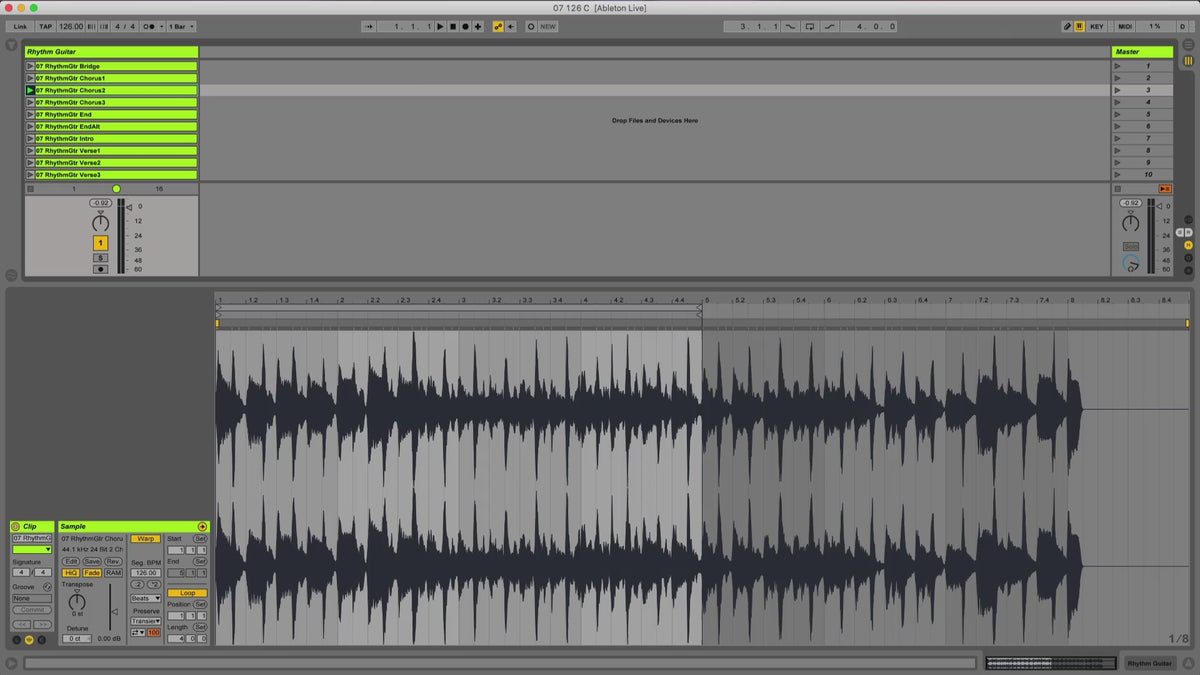
Task: Click the transport Stop button
Action: click(x=452, y=26)
